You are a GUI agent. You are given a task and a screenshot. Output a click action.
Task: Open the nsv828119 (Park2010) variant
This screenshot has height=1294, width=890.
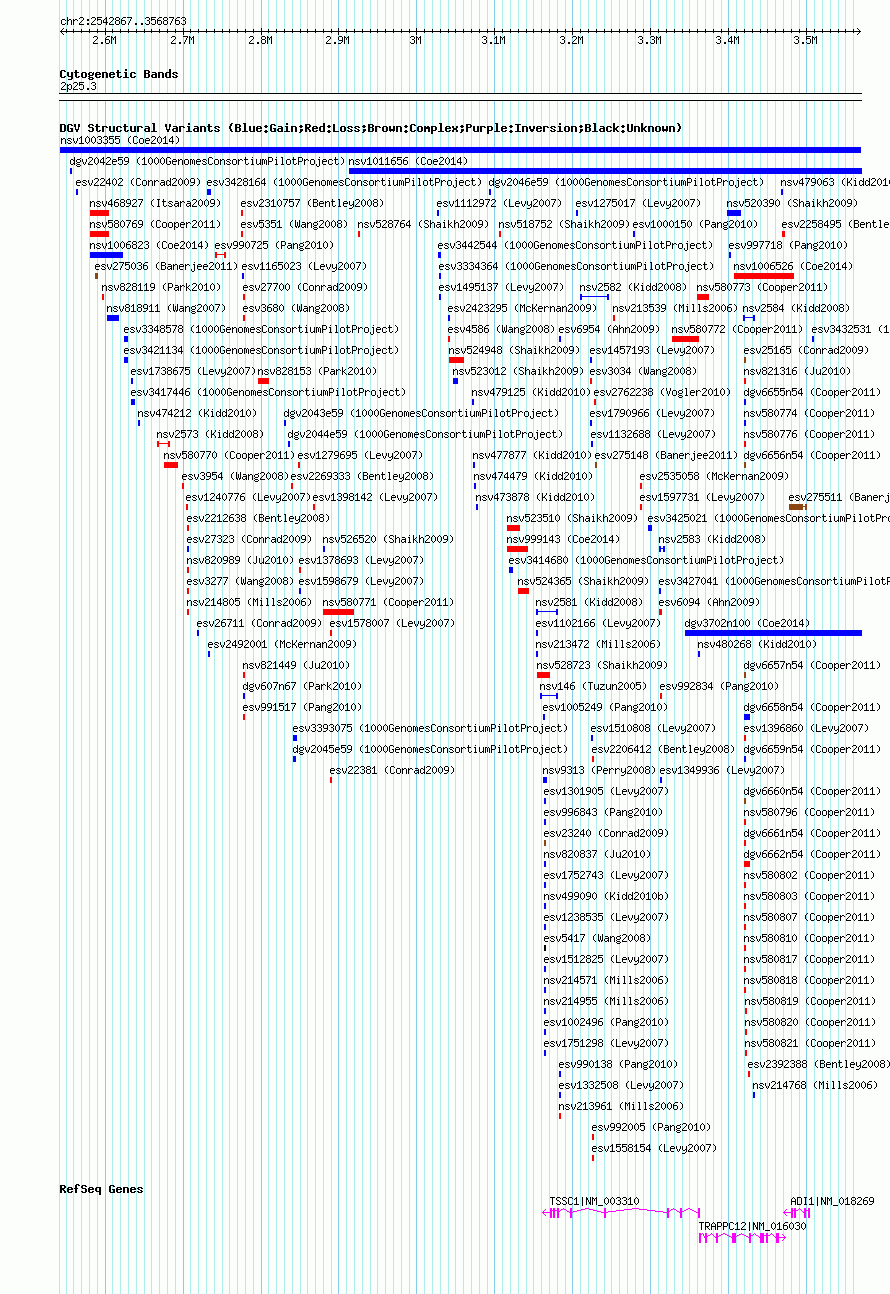point(161,287)
